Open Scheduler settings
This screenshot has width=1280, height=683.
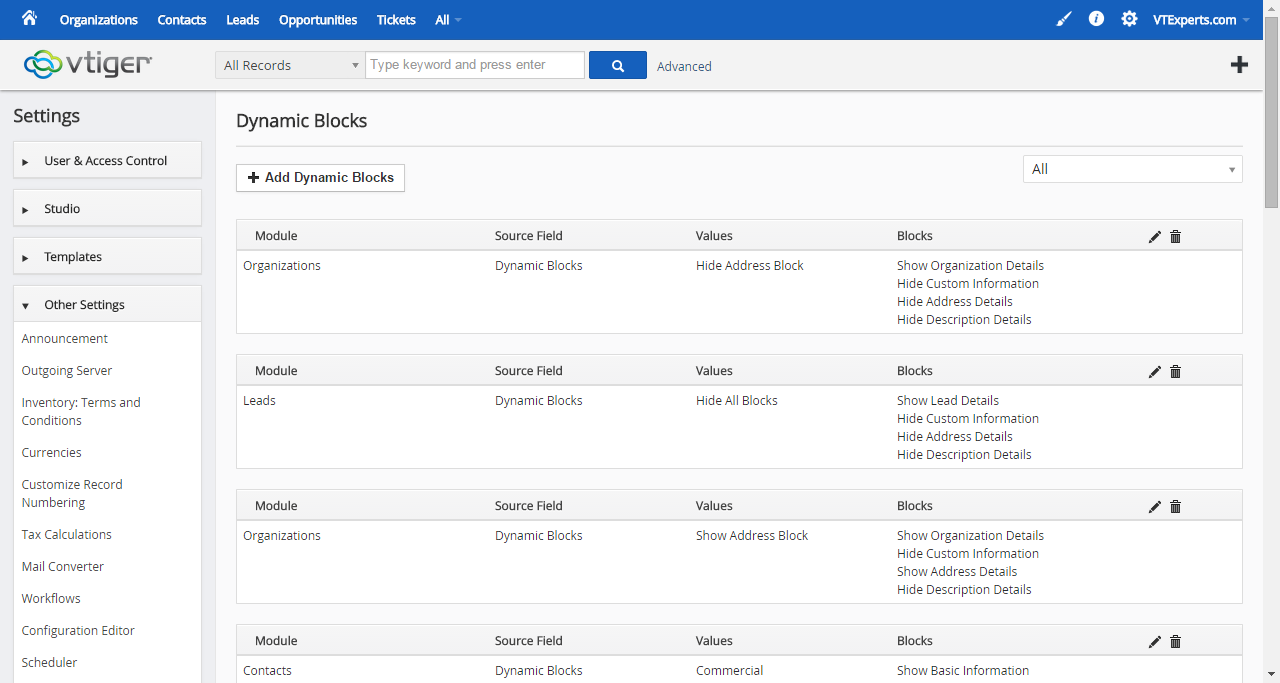pos(49,662)
